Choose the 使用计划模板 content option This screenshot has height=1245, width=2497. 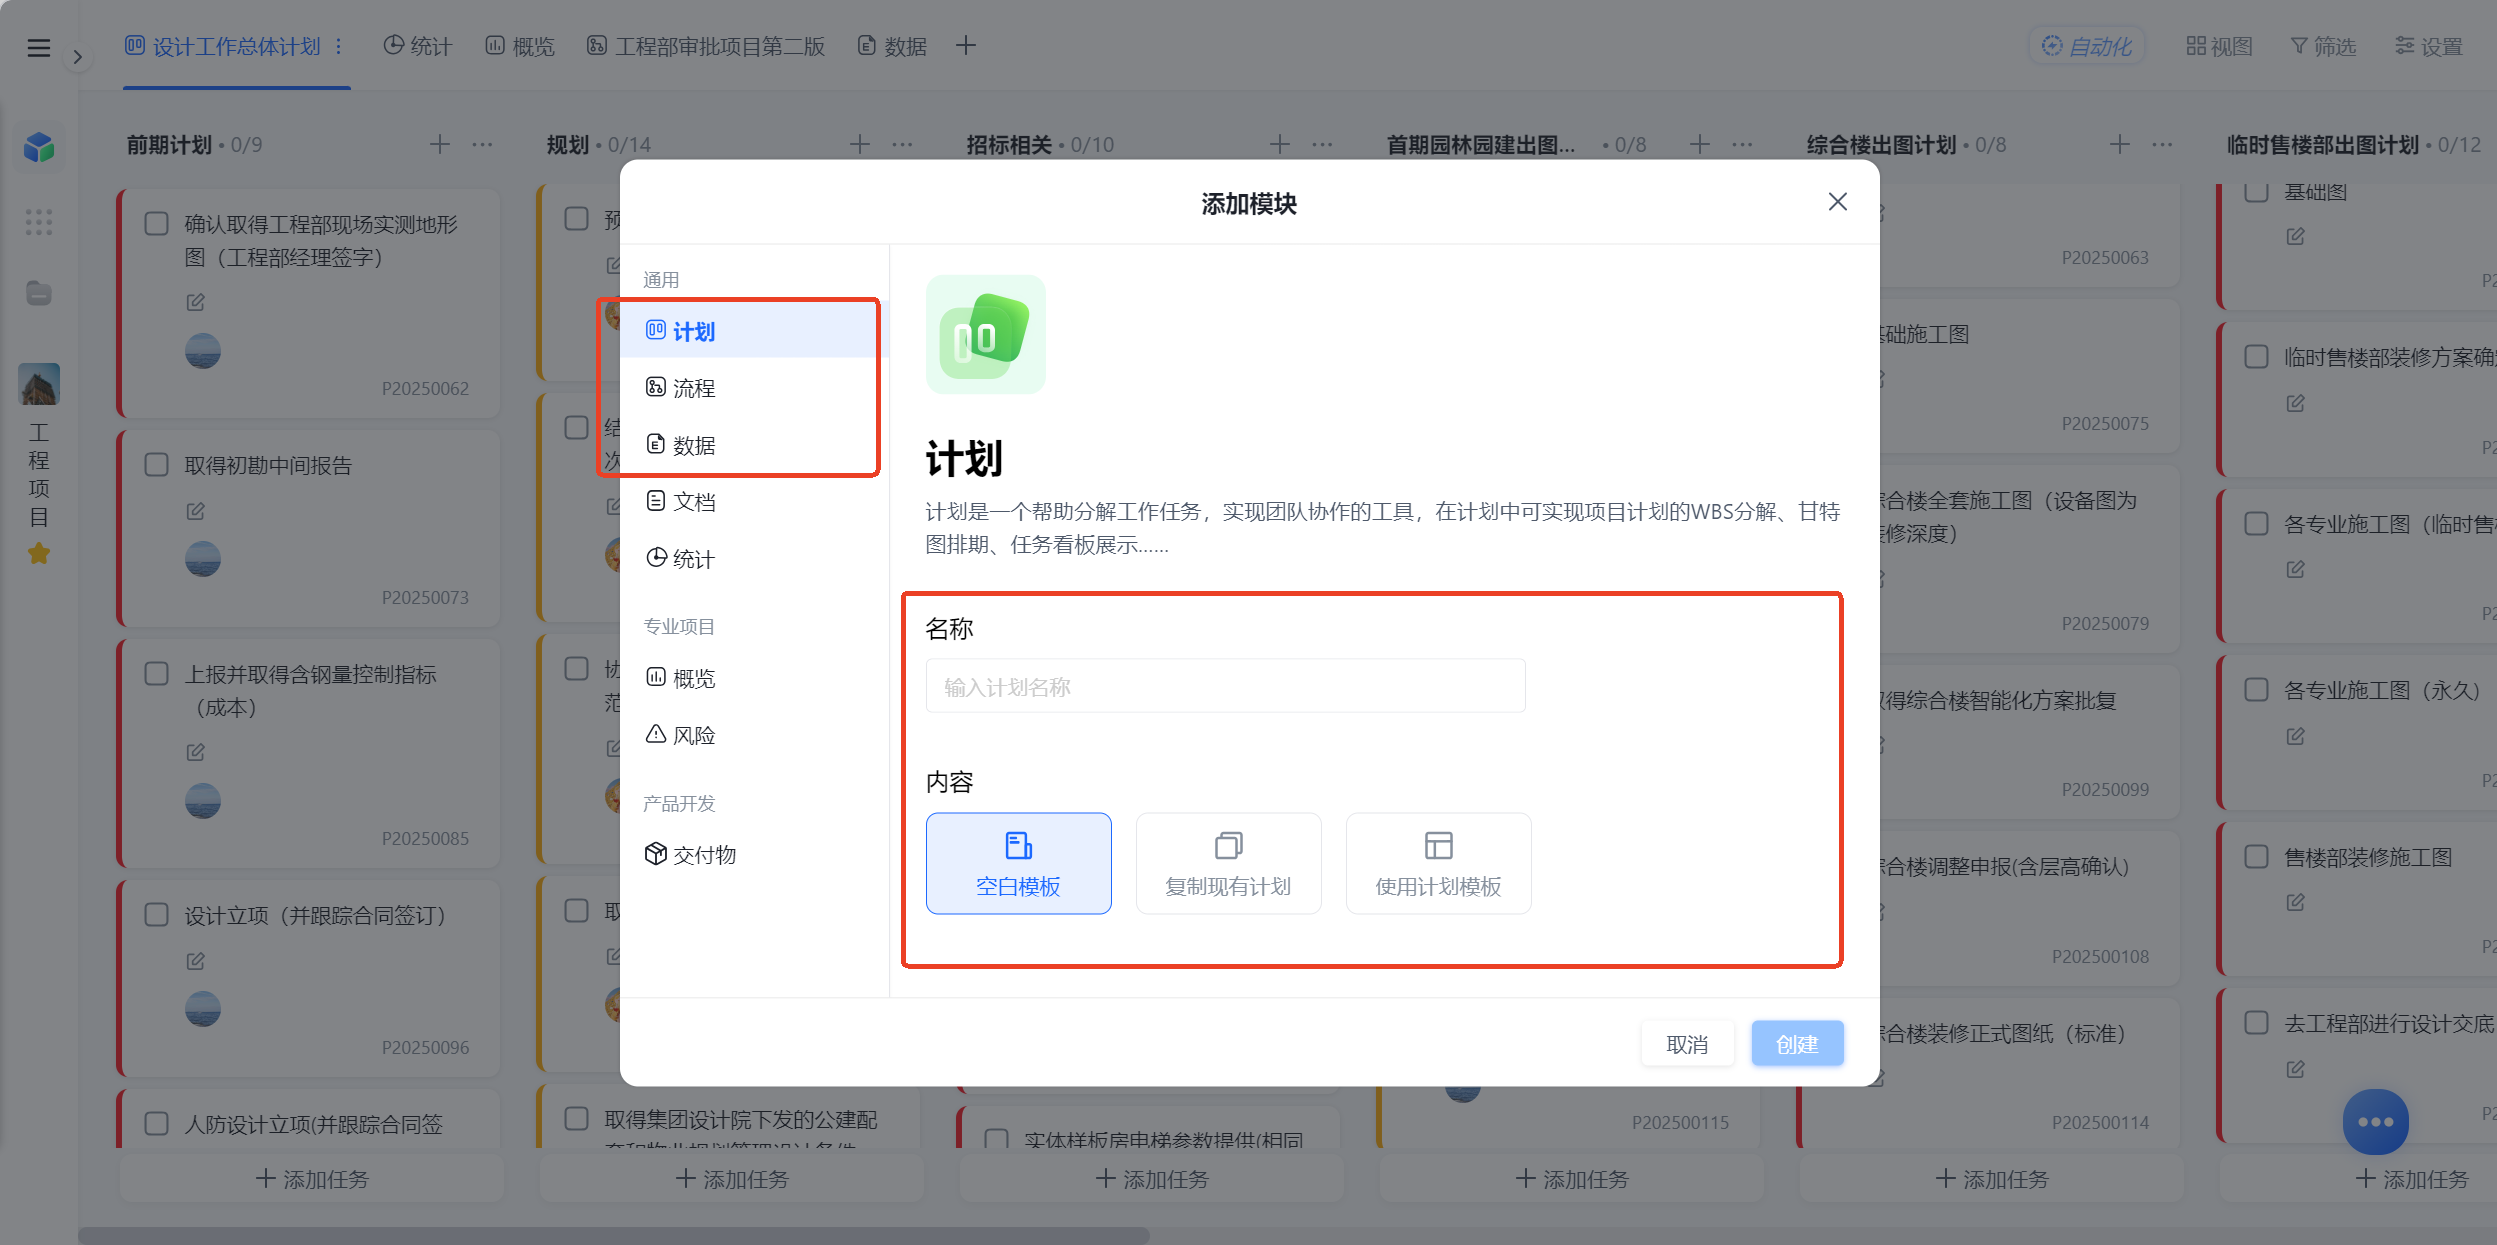[x=1438, y=863]
